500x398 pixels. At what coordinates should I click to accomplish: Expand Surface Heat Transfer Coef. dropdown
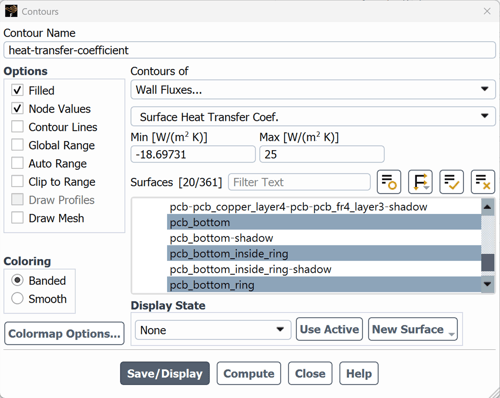(x=313, y=117)
